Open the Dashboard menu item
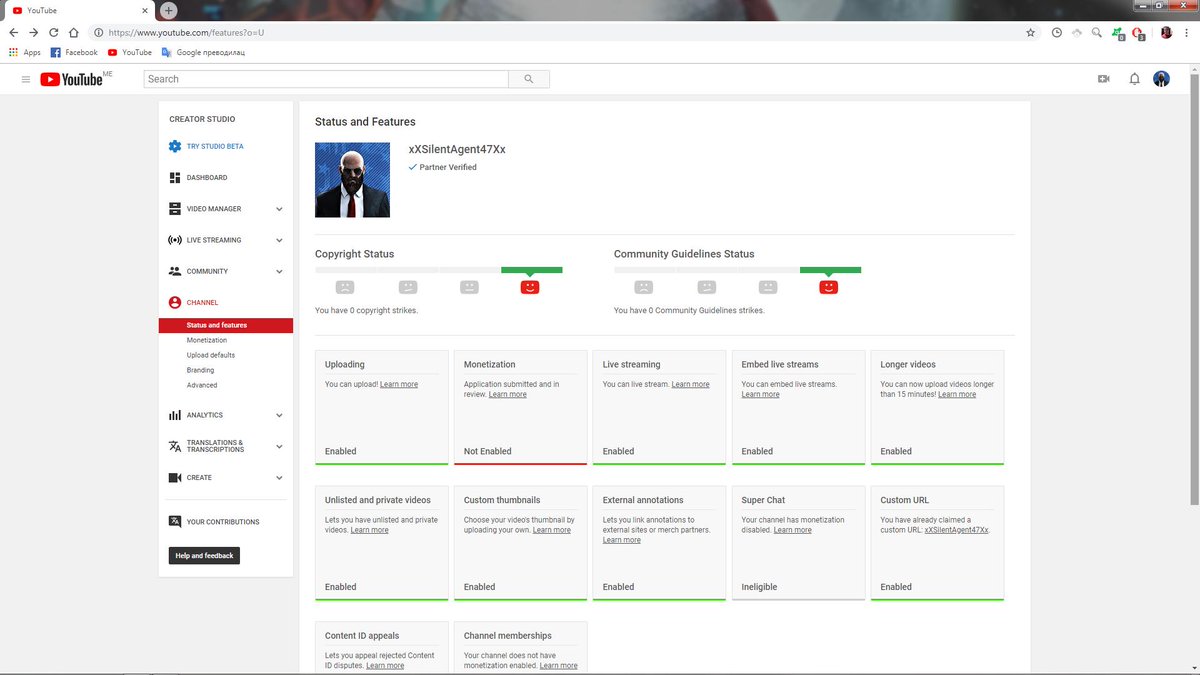The width and height of the screenshot is (1200, 675). 207,178
